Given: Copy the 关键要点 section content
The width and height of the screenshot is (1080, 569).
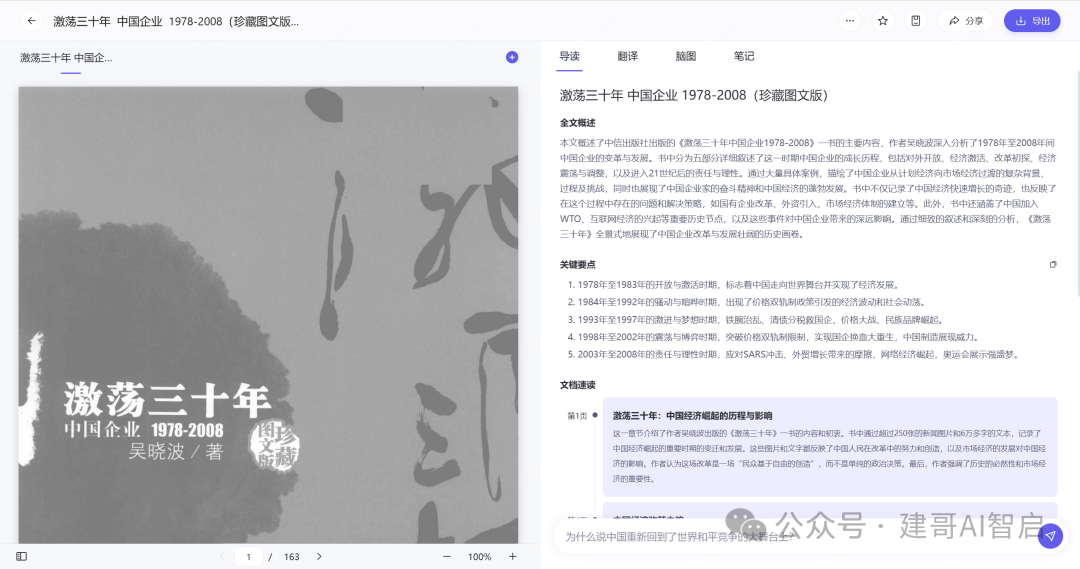Looking at the screenshot, I should tap(1052, 265).
